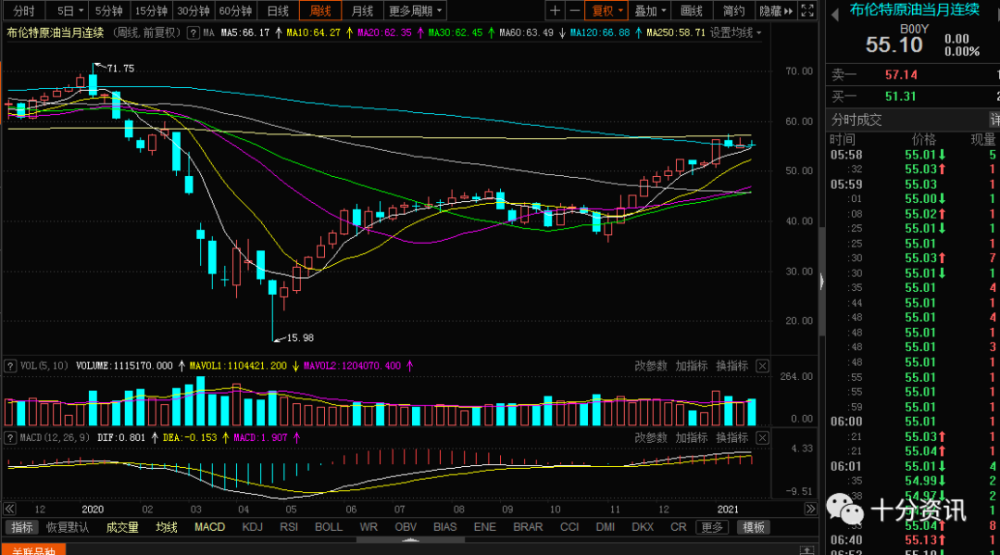
Task: Click 画线 draw line button
Action: [x=691, y=11]
